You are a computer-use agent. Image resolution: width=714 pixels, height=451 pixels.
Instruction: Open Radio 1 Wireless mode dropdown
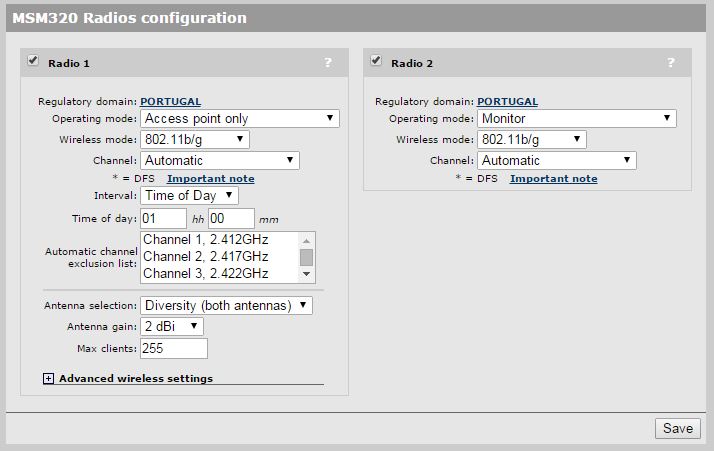click(195, 139)
